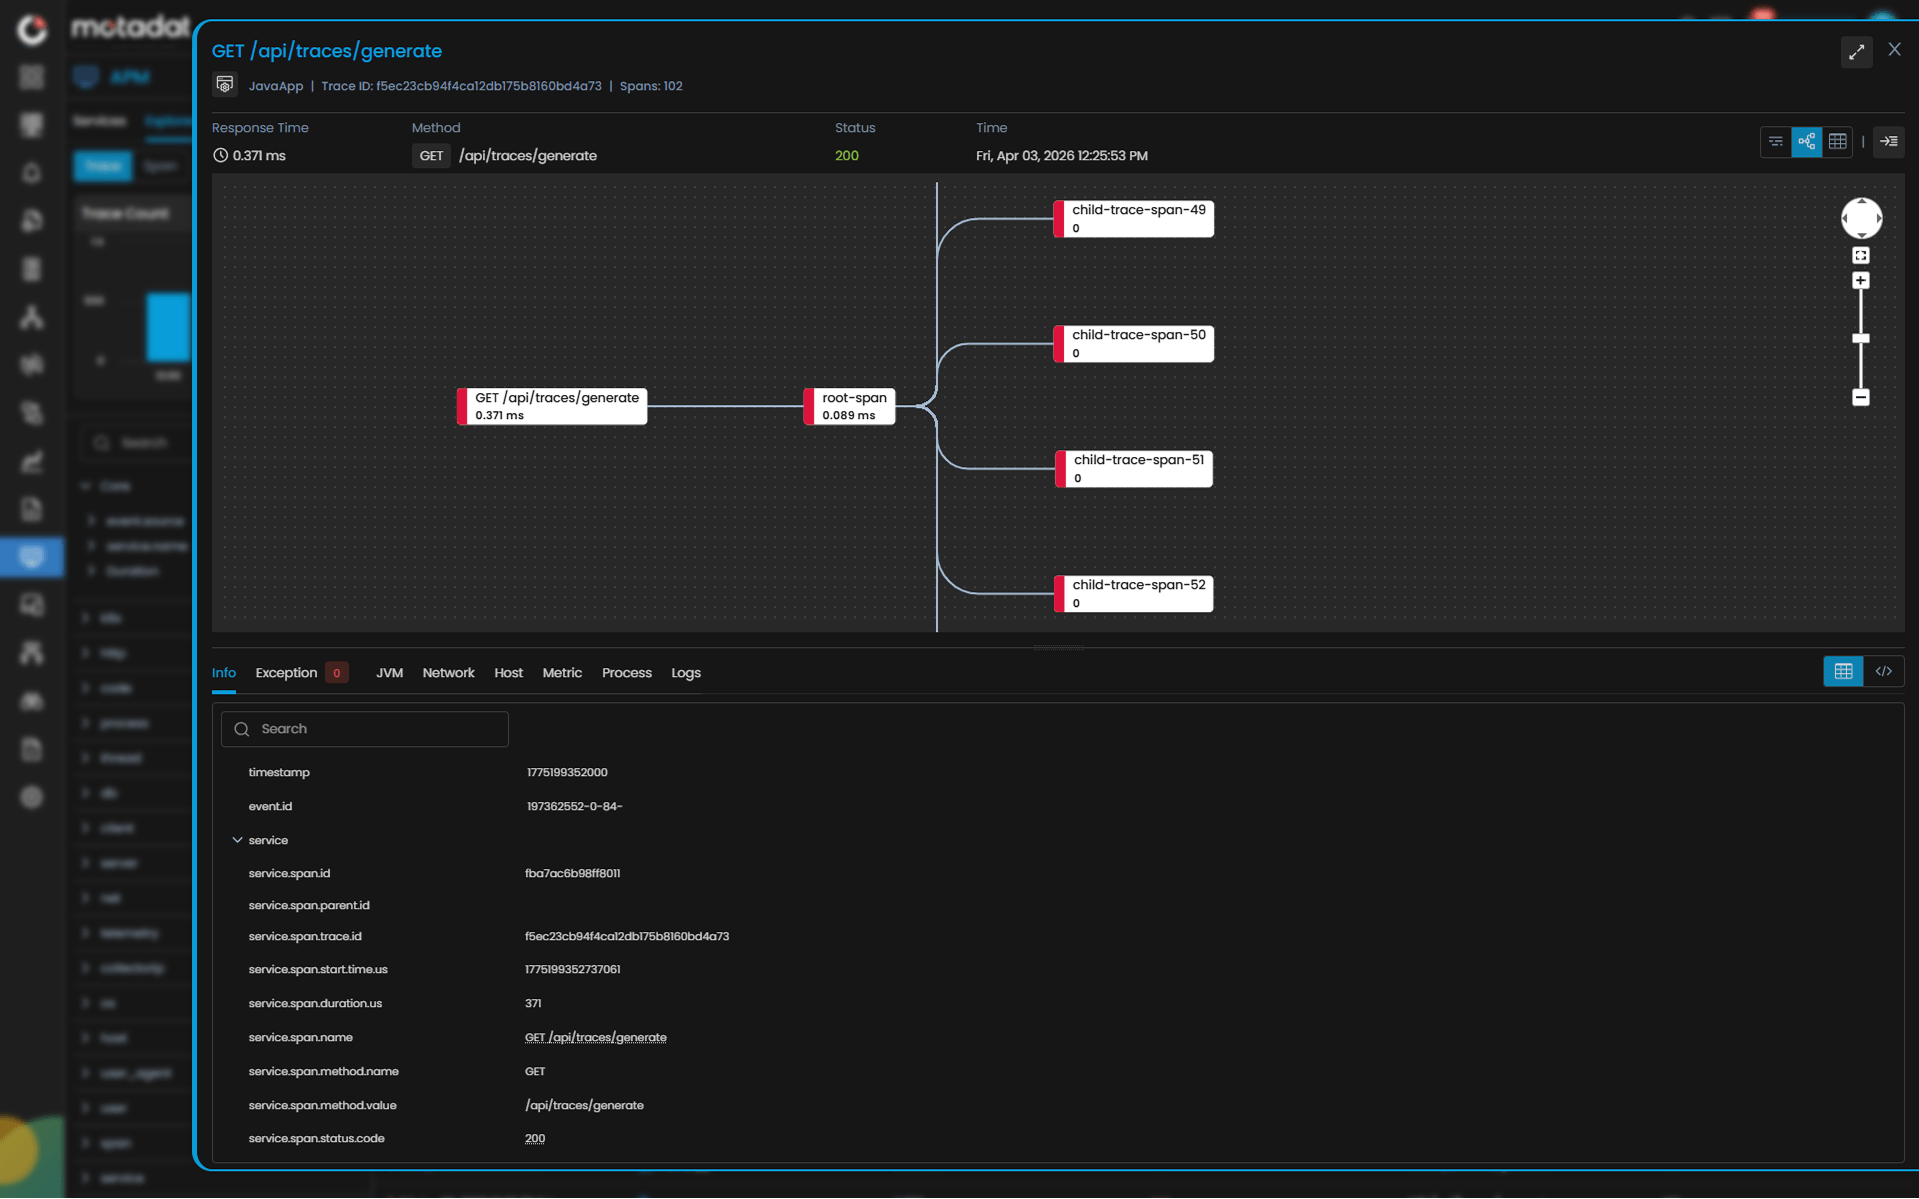Expand the Core field group in the sidebar
This screenshot has width=1919, height=1199.
tap(88, 486)
